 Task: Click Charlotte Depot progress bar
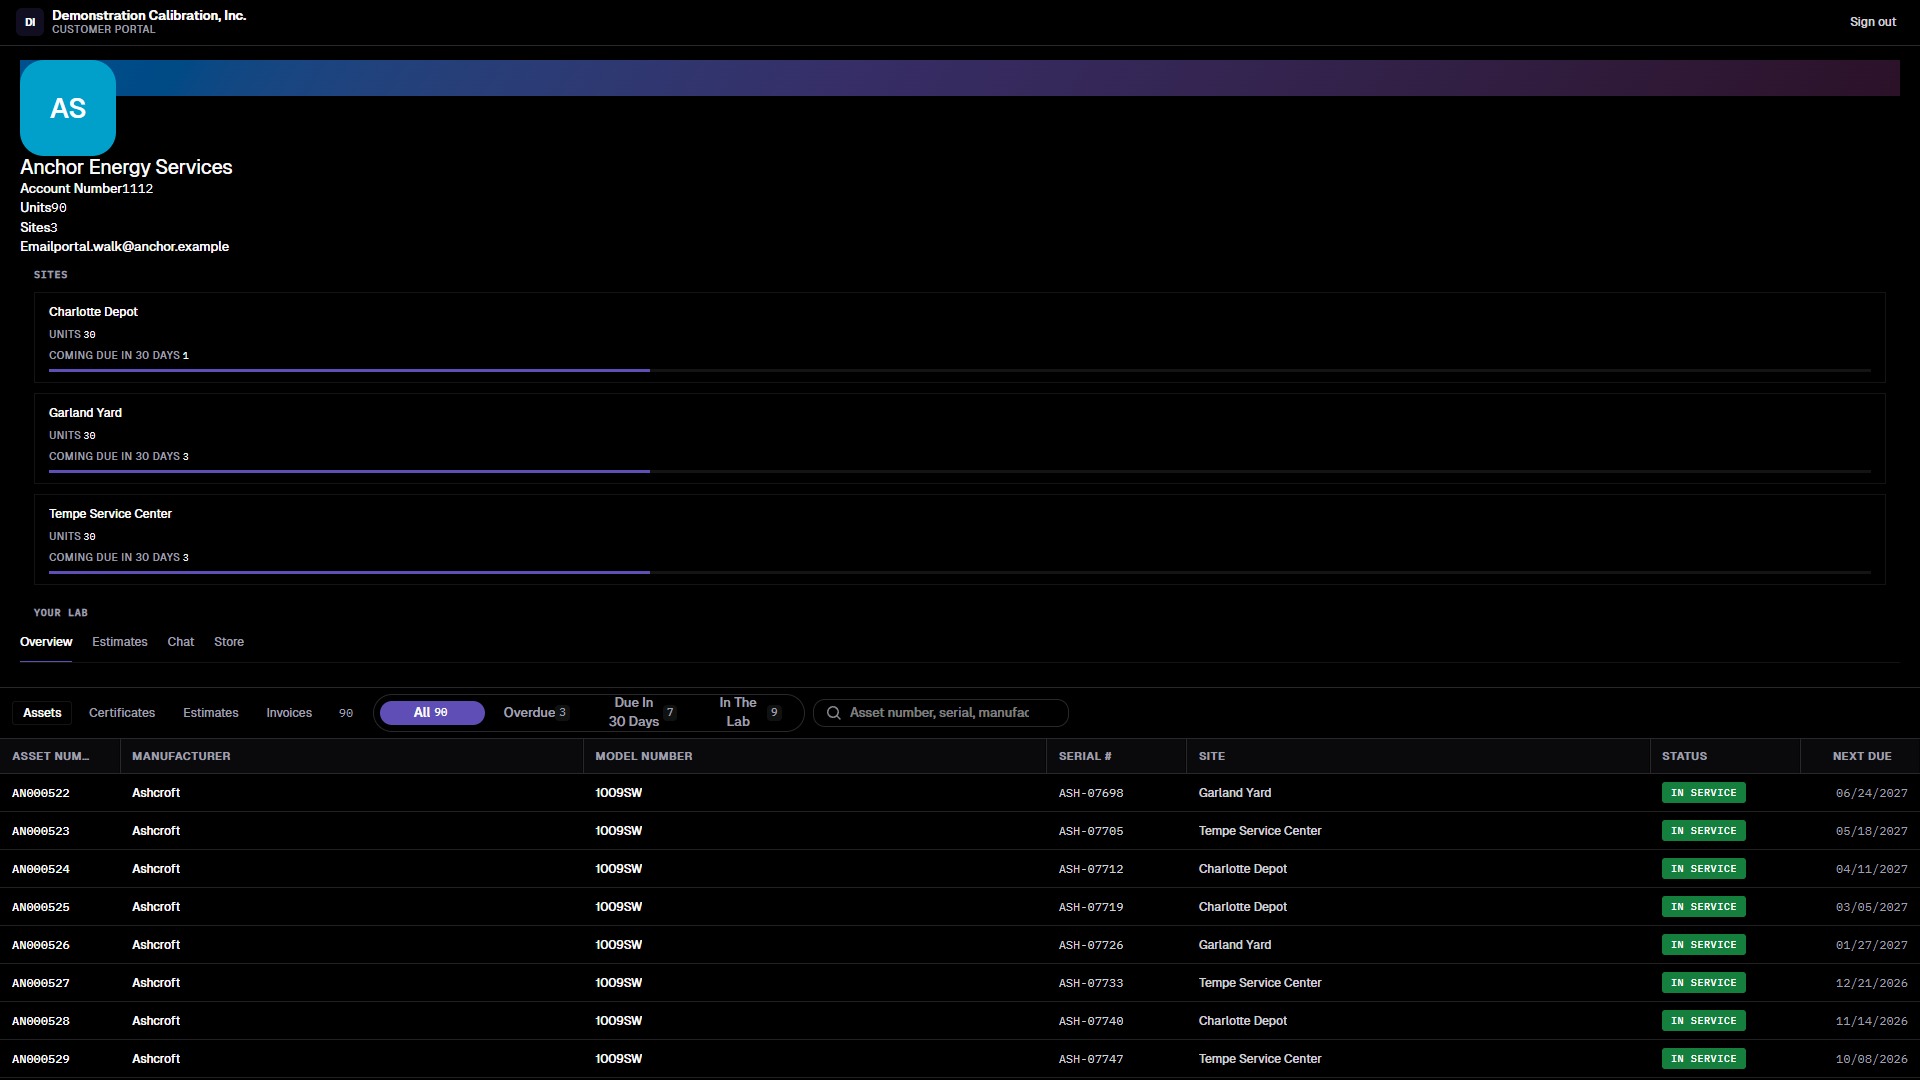coord(960,370)
